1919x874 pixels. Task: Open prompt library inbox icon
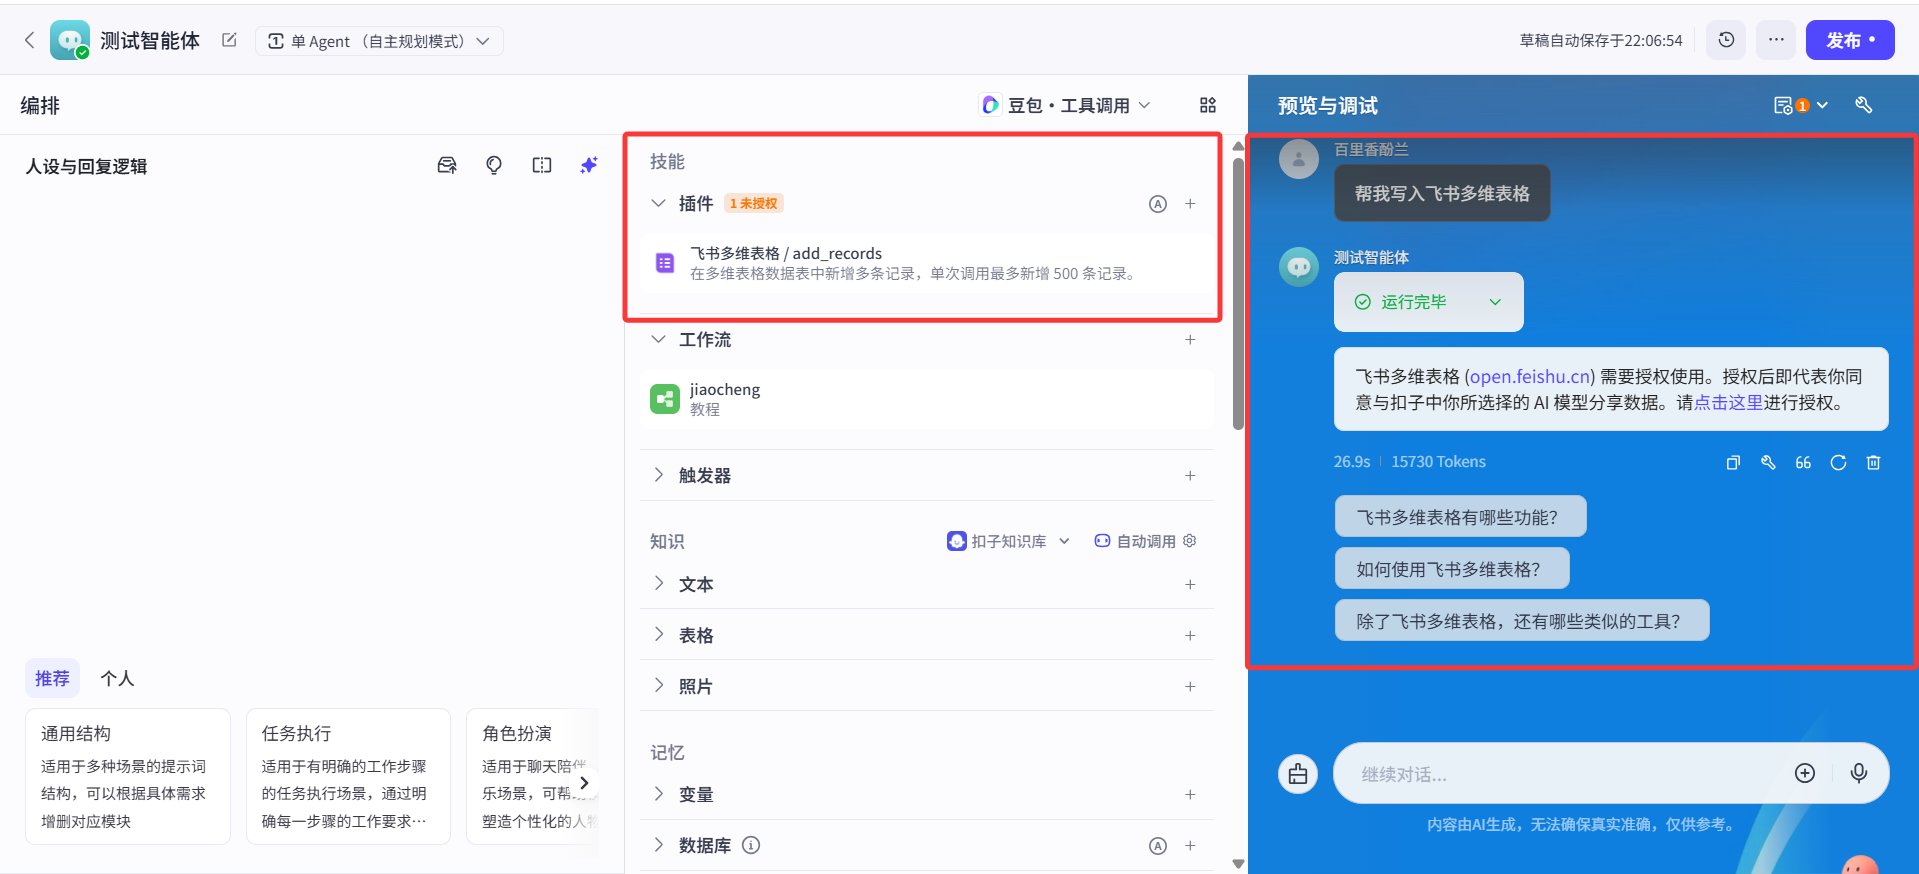tap(447, 165)
